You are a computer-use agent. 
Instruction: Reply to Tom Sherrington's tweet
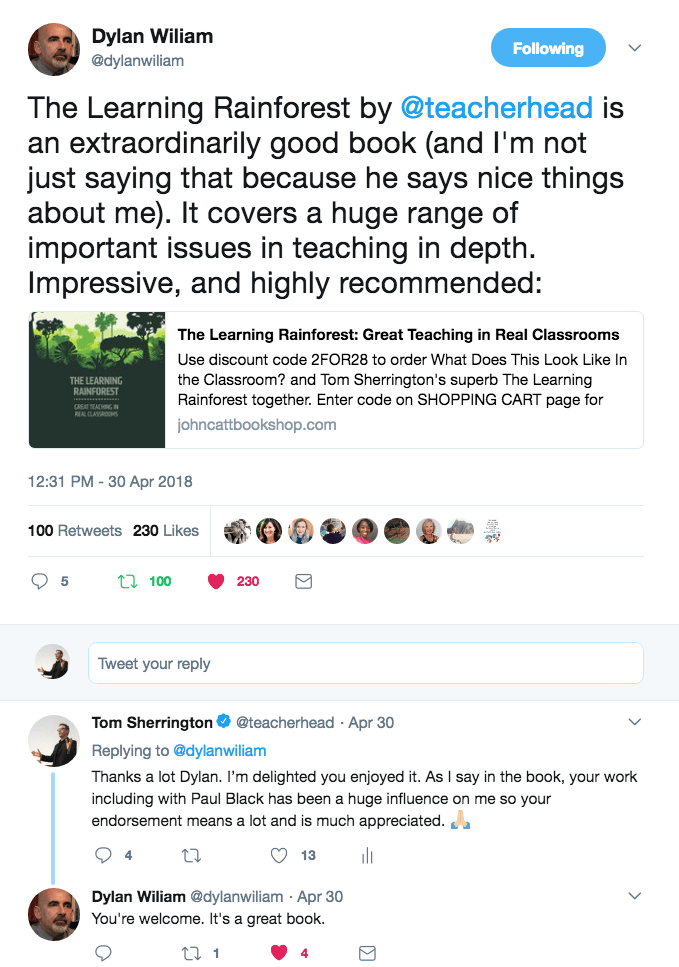pyautogui.click(x=103, y=855)
